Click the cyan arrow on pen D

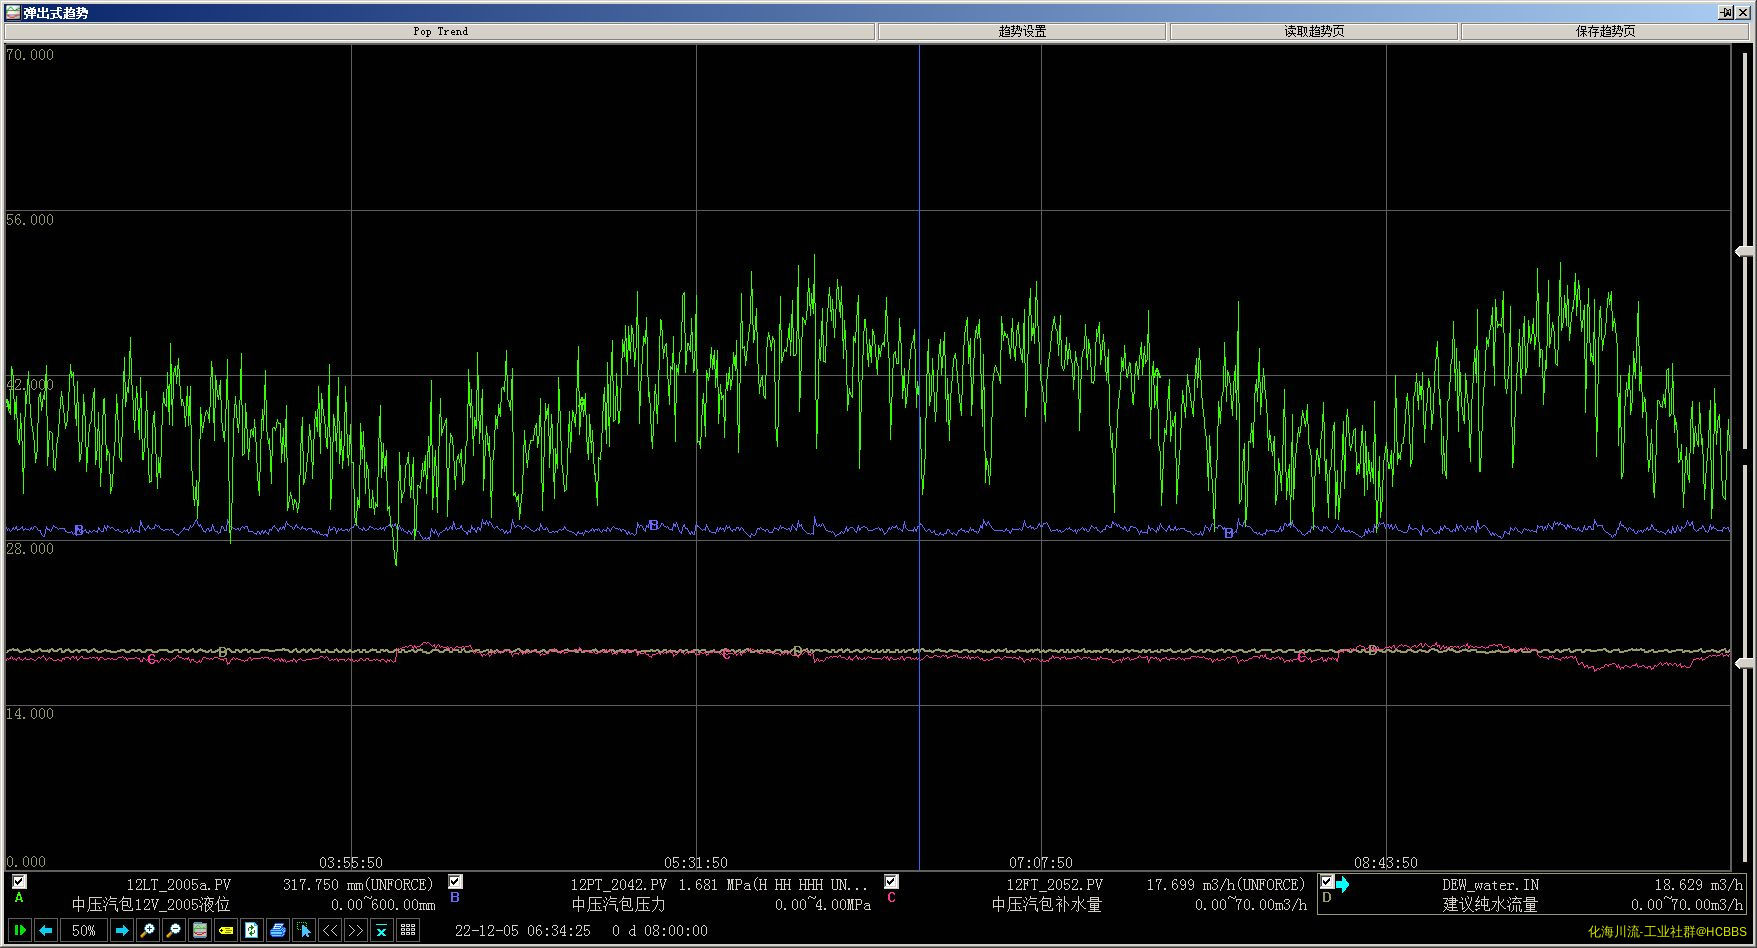point(1343,884)
